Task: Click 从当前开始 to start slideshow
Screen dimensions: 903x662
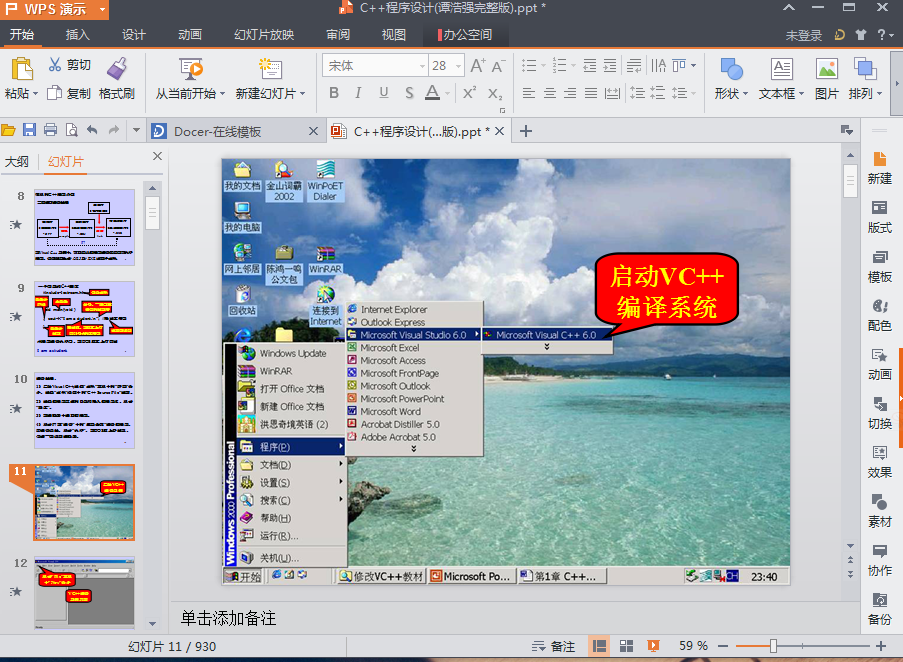Action: point(189,93)
